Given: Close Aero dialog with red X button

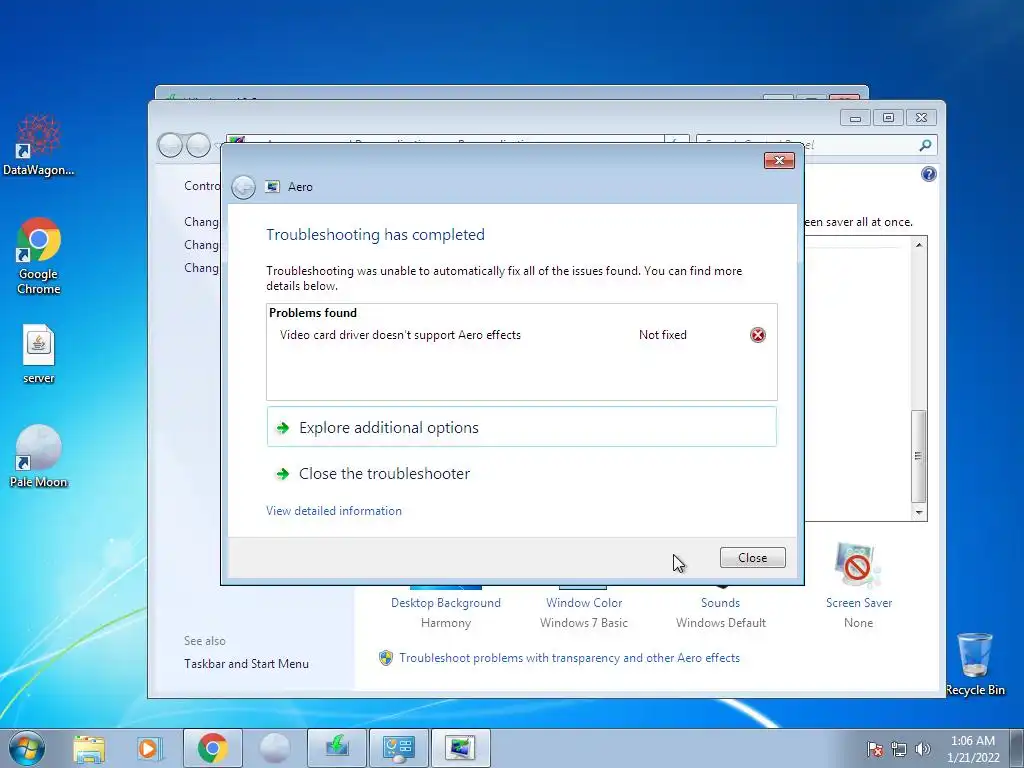Looking at the screenshot, I should coord(779,161).
